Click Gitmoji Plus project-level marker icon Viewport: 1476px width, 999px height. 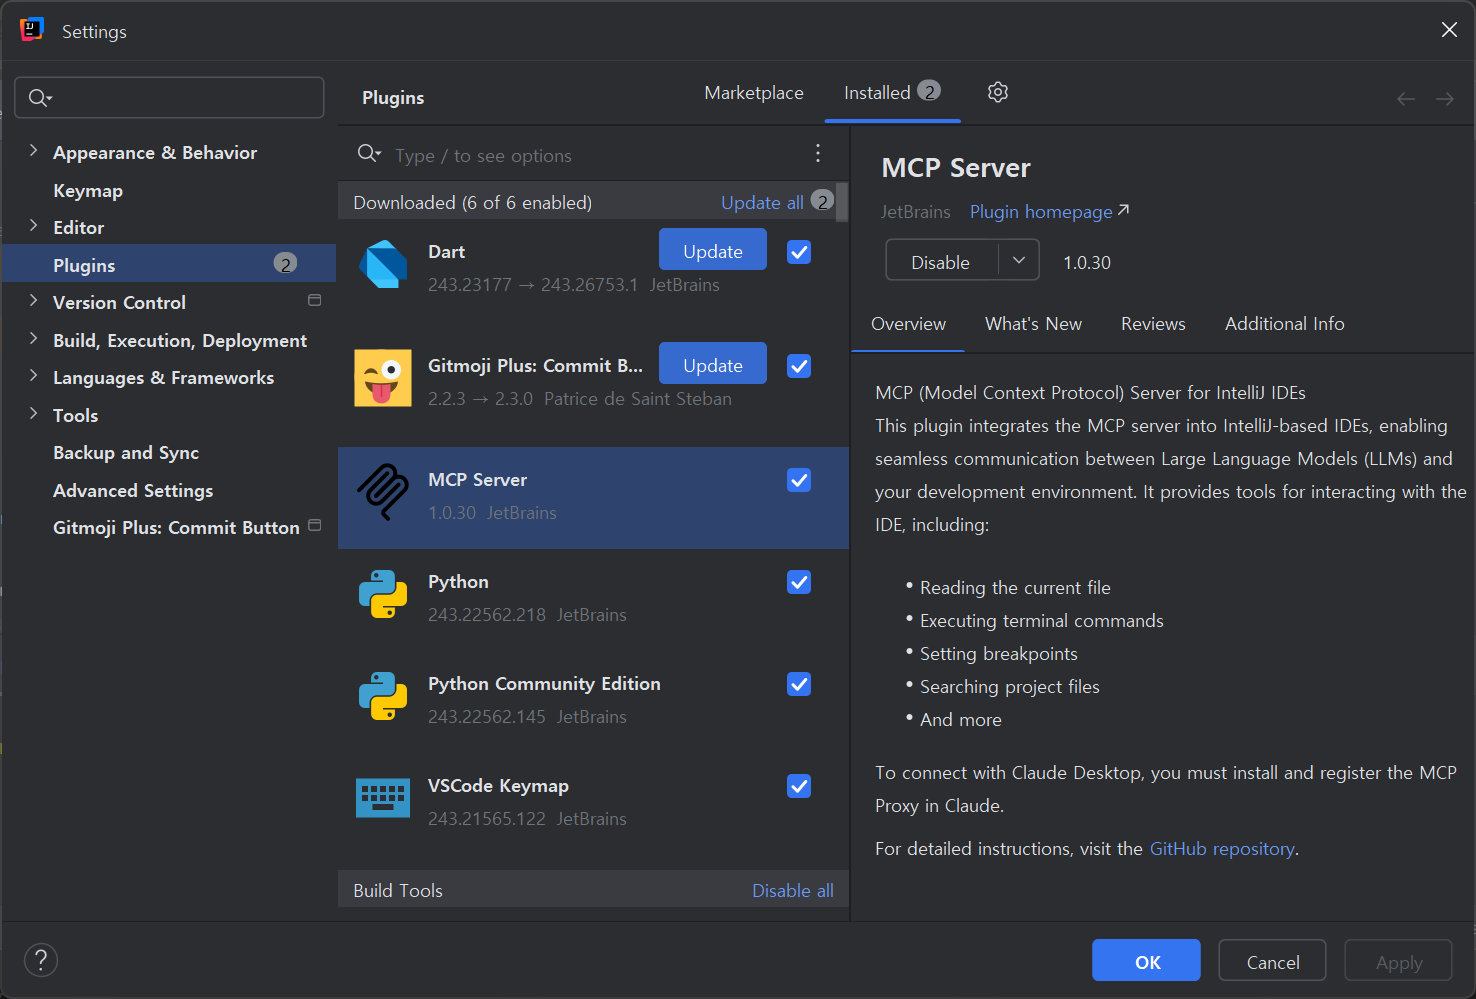click(x=314, y=525)
